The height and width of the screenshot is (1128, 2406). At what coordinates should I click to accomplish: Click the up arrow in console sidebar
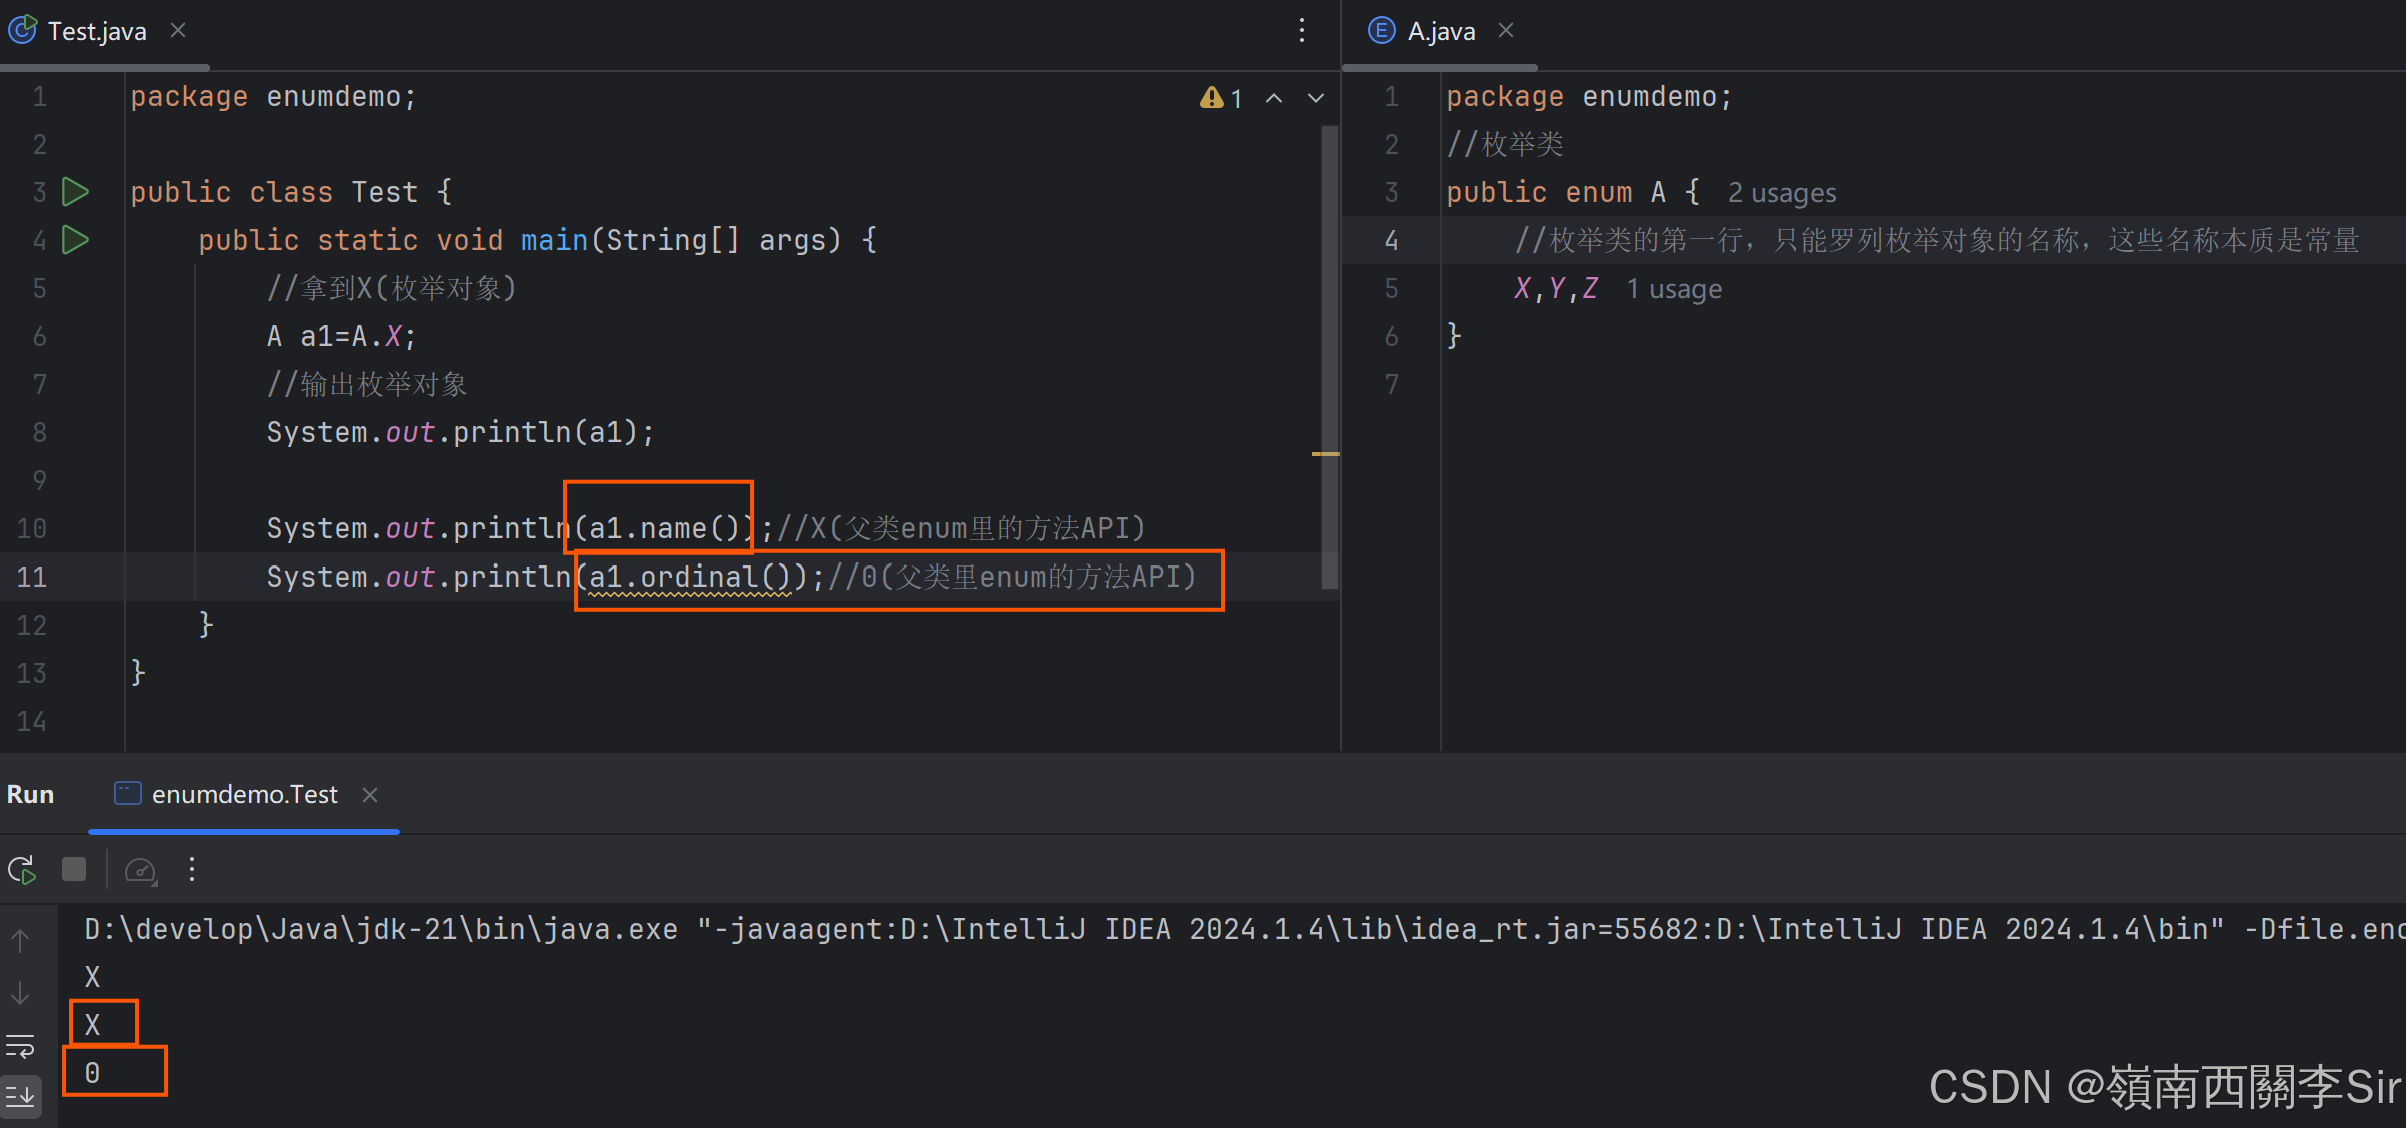20,941
